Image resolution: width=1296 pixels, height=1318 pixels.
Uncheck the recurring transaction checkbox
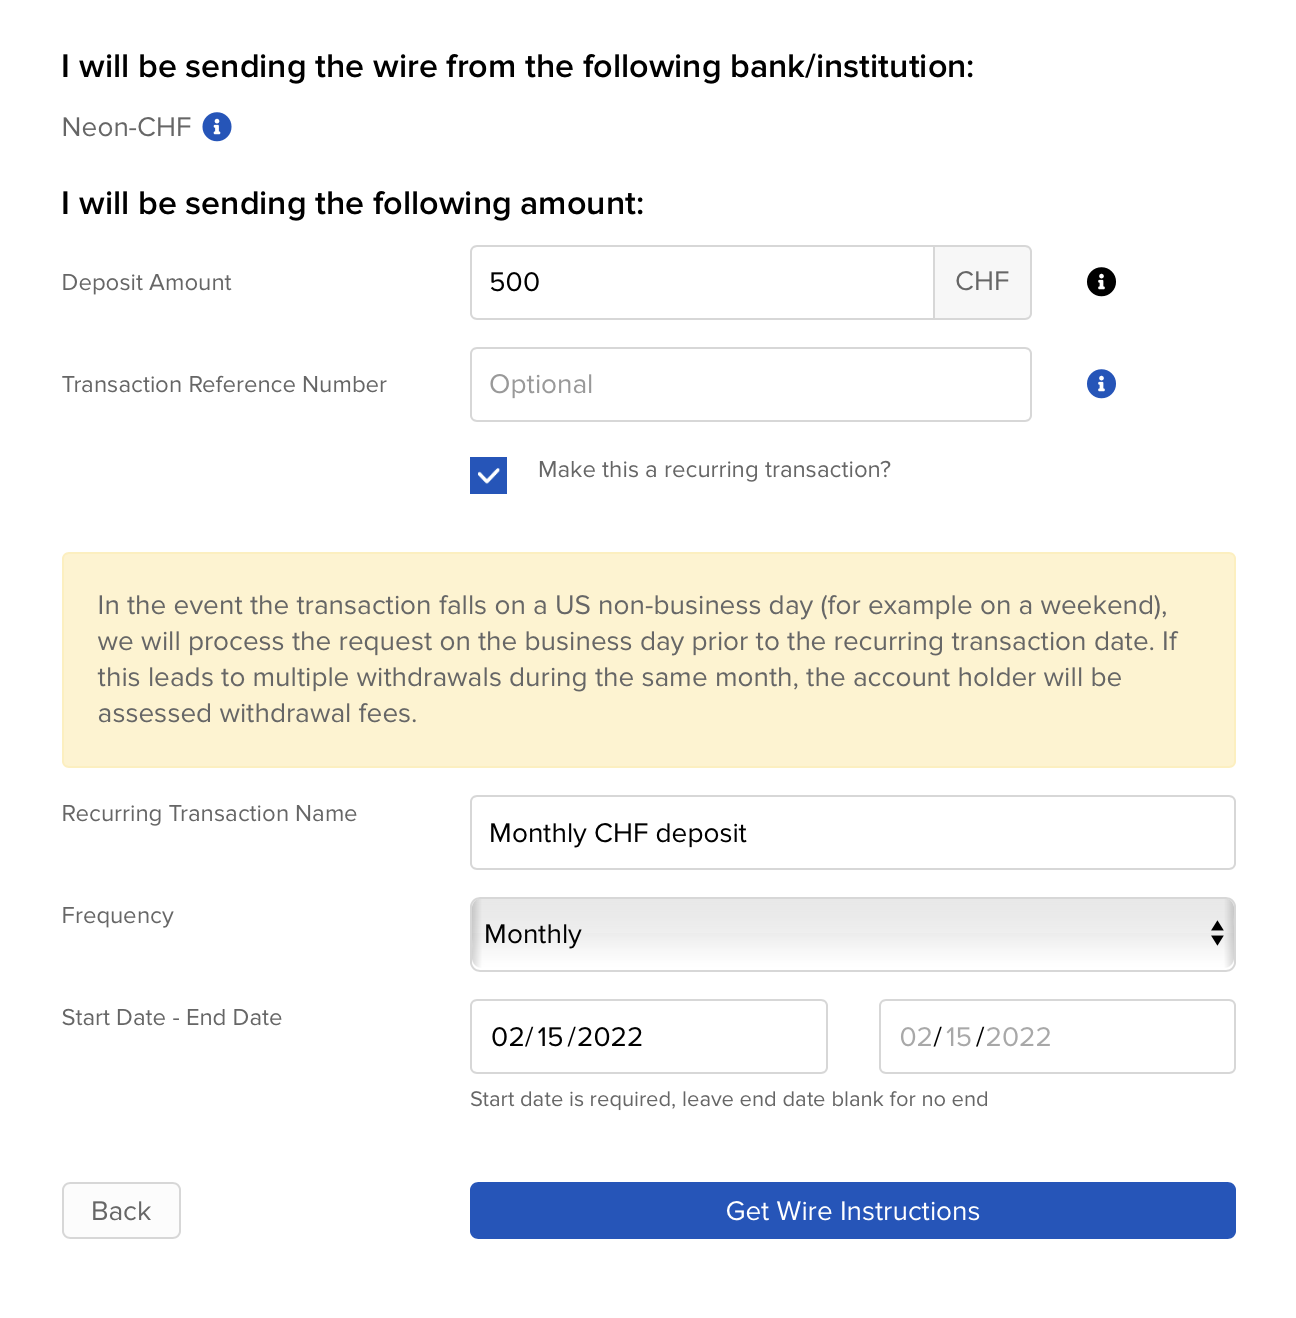click(x=488, y=476)
